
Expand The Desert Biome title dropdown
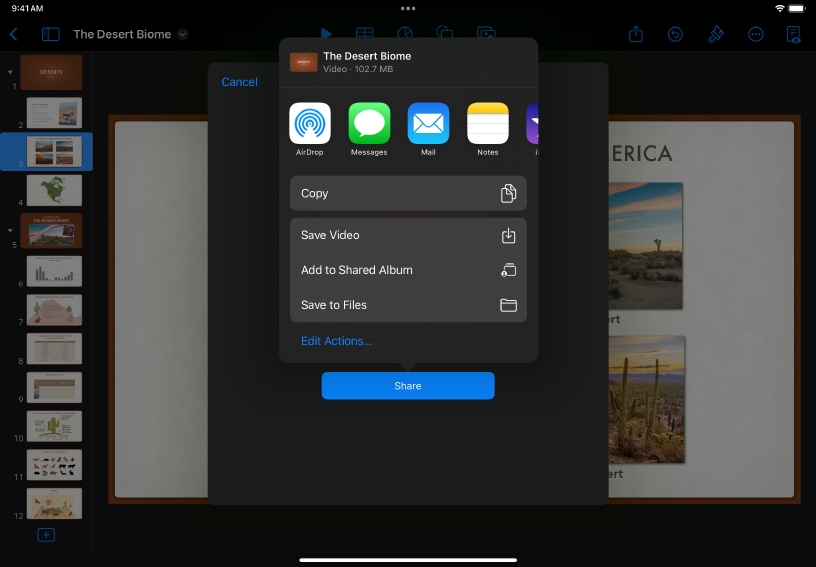click(x=182, y=34)
